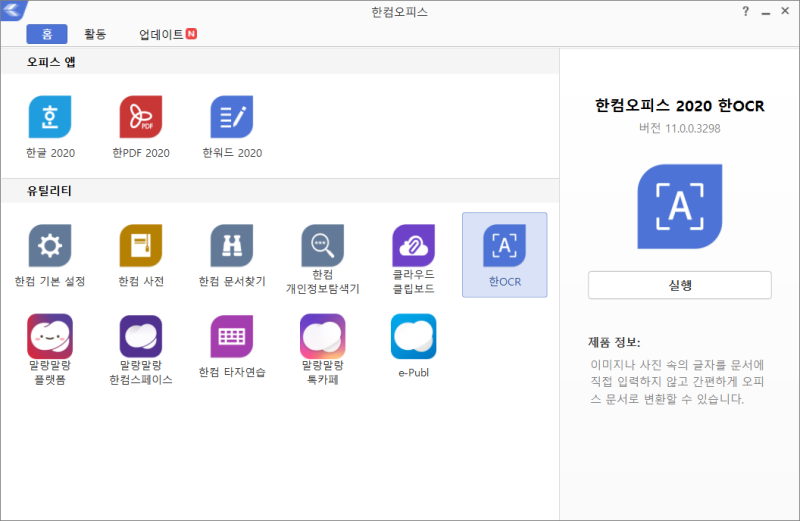Viewport: 800px width, 521px height.
Task: Click the 버전 11.0.0.3298 text
Action: (680, 128)
